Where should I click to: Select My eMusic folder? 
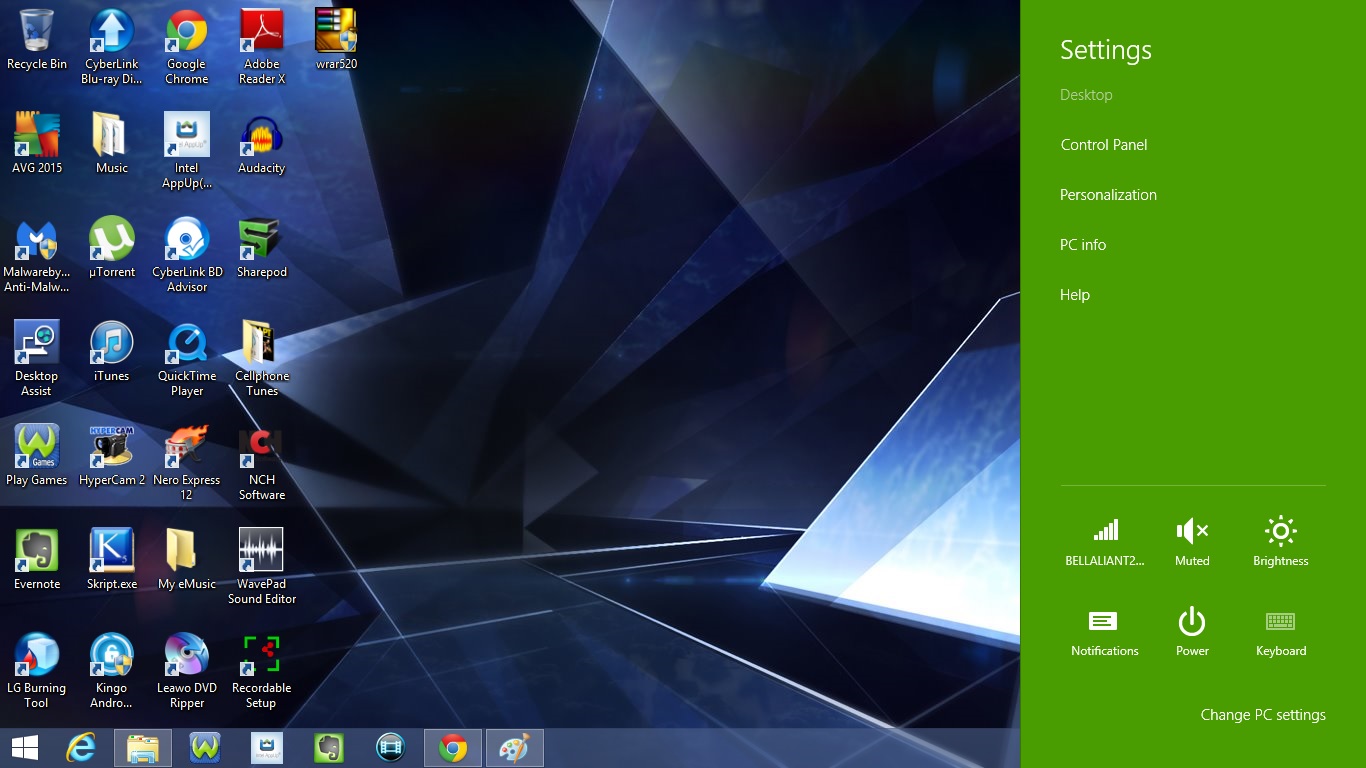pyautogui.click(x=187, y=560)
